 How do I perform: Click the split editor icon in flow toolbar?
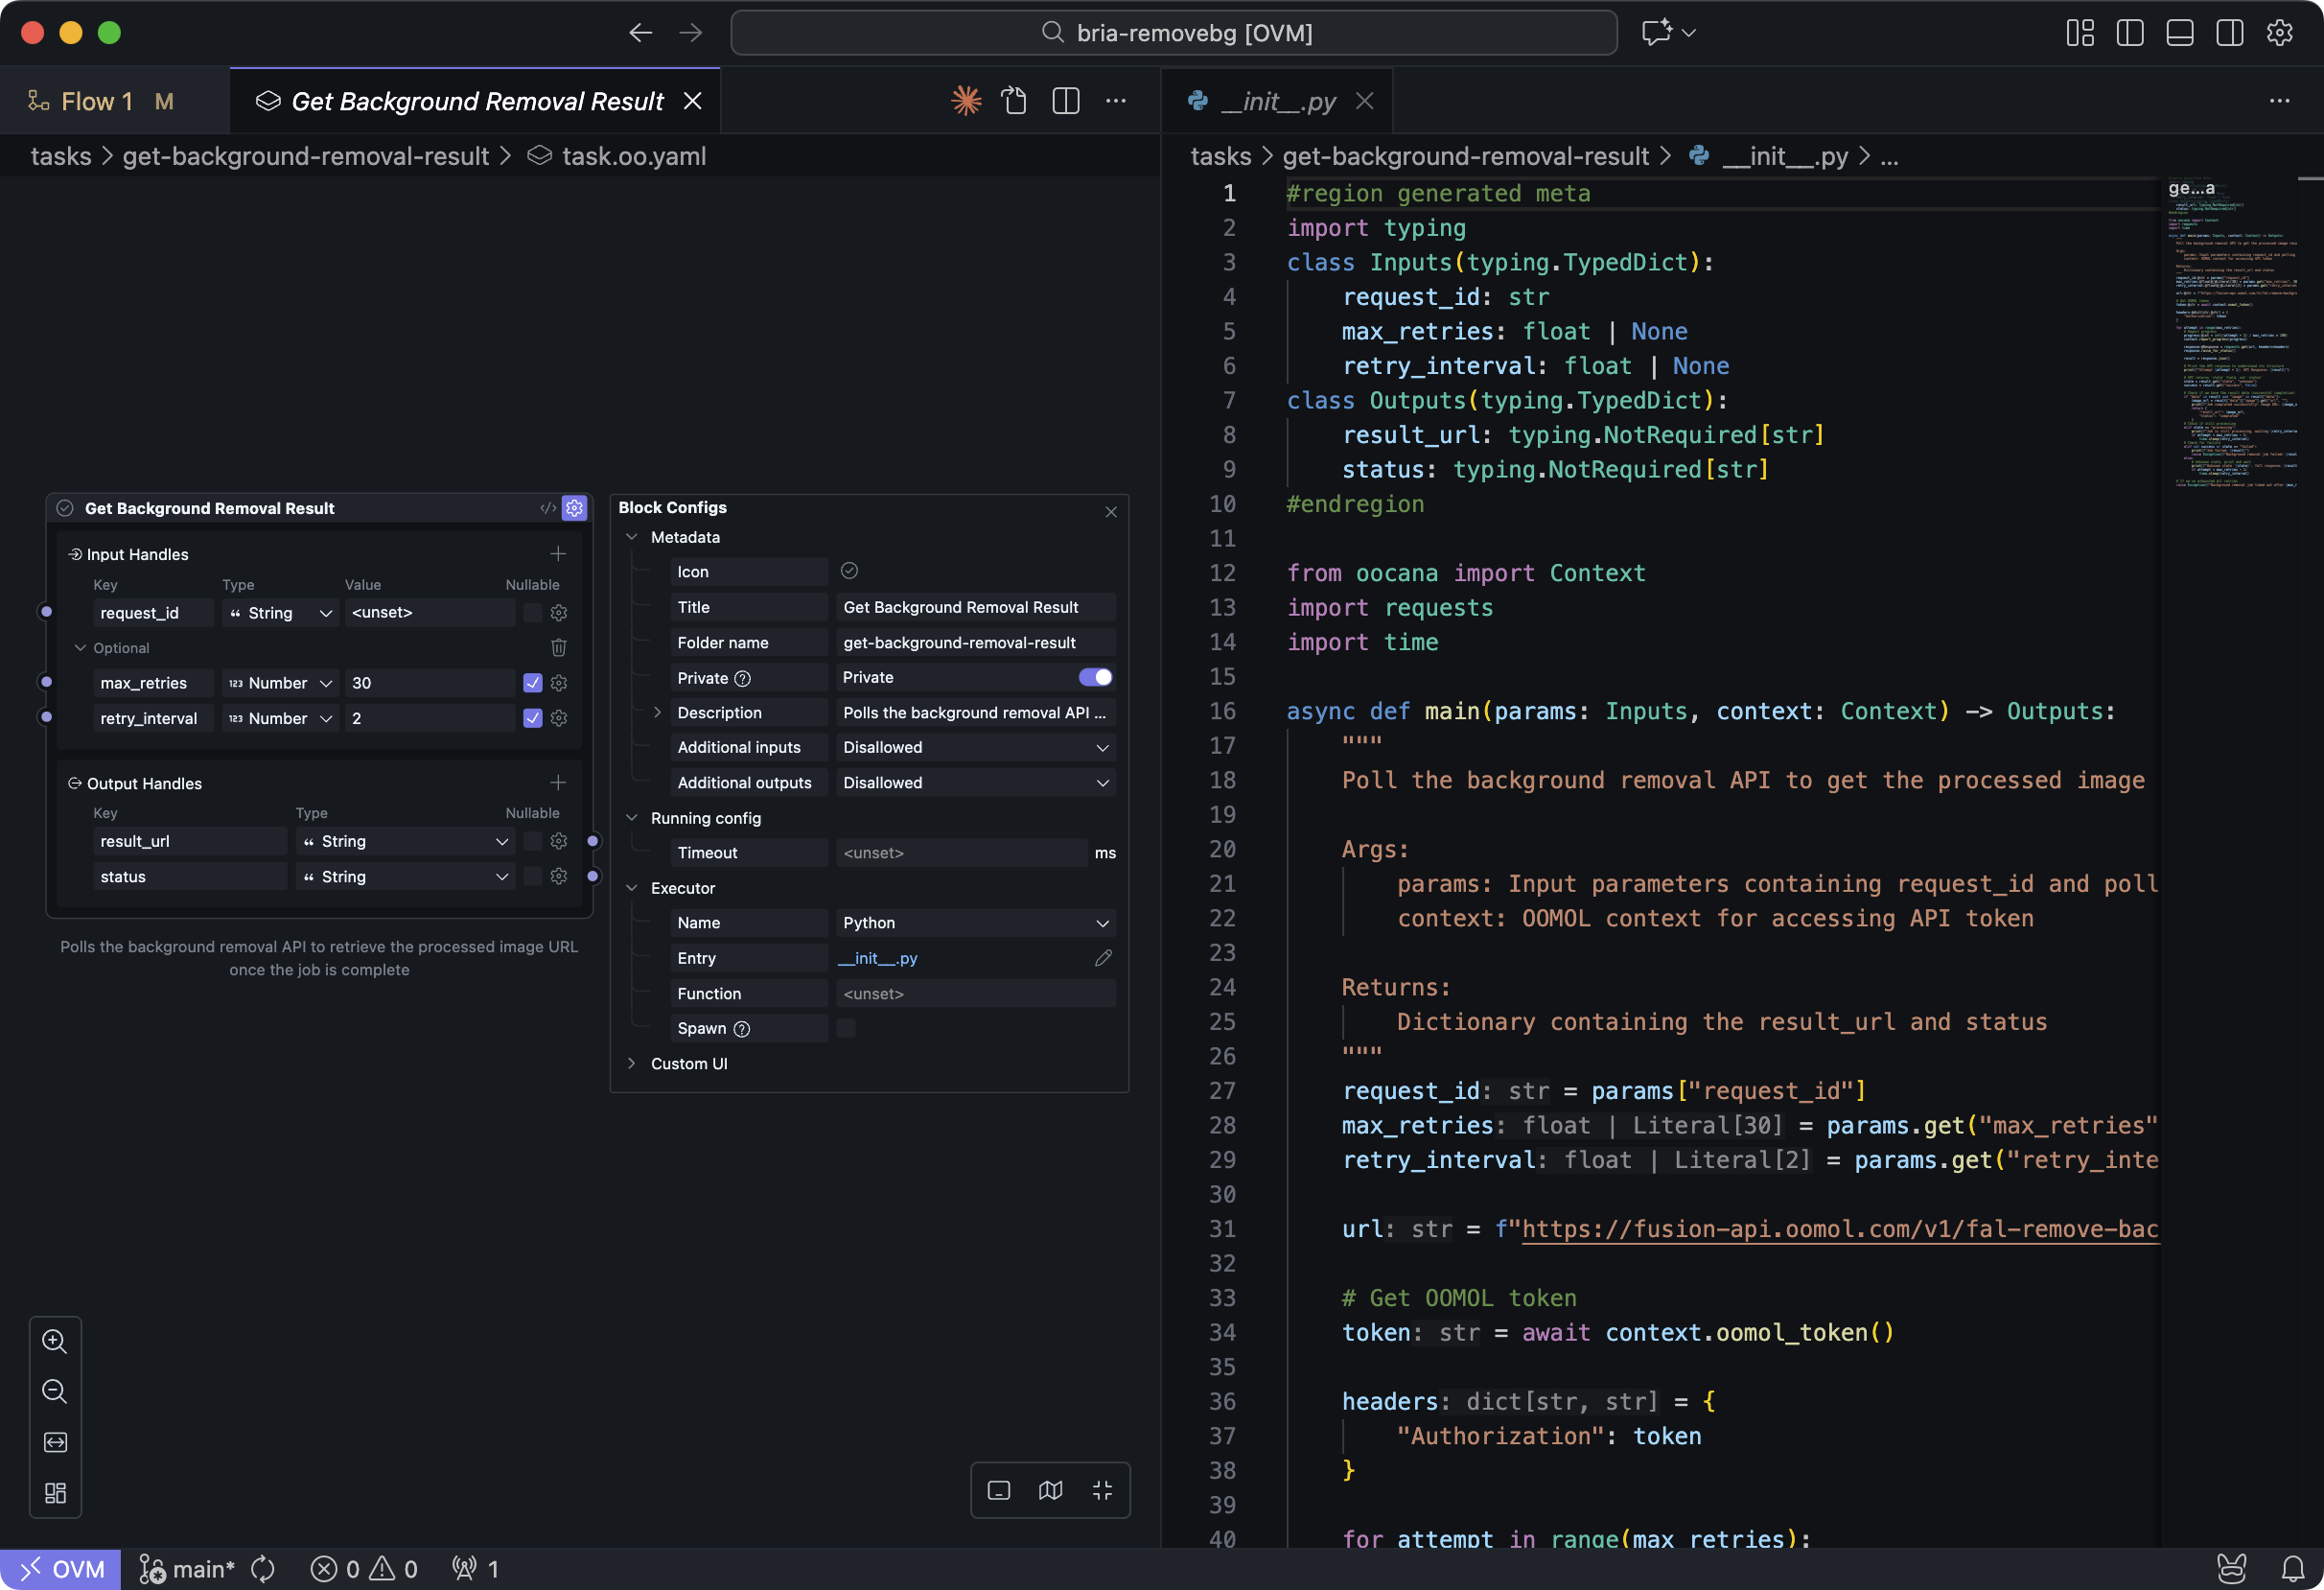pos(1065,100)
